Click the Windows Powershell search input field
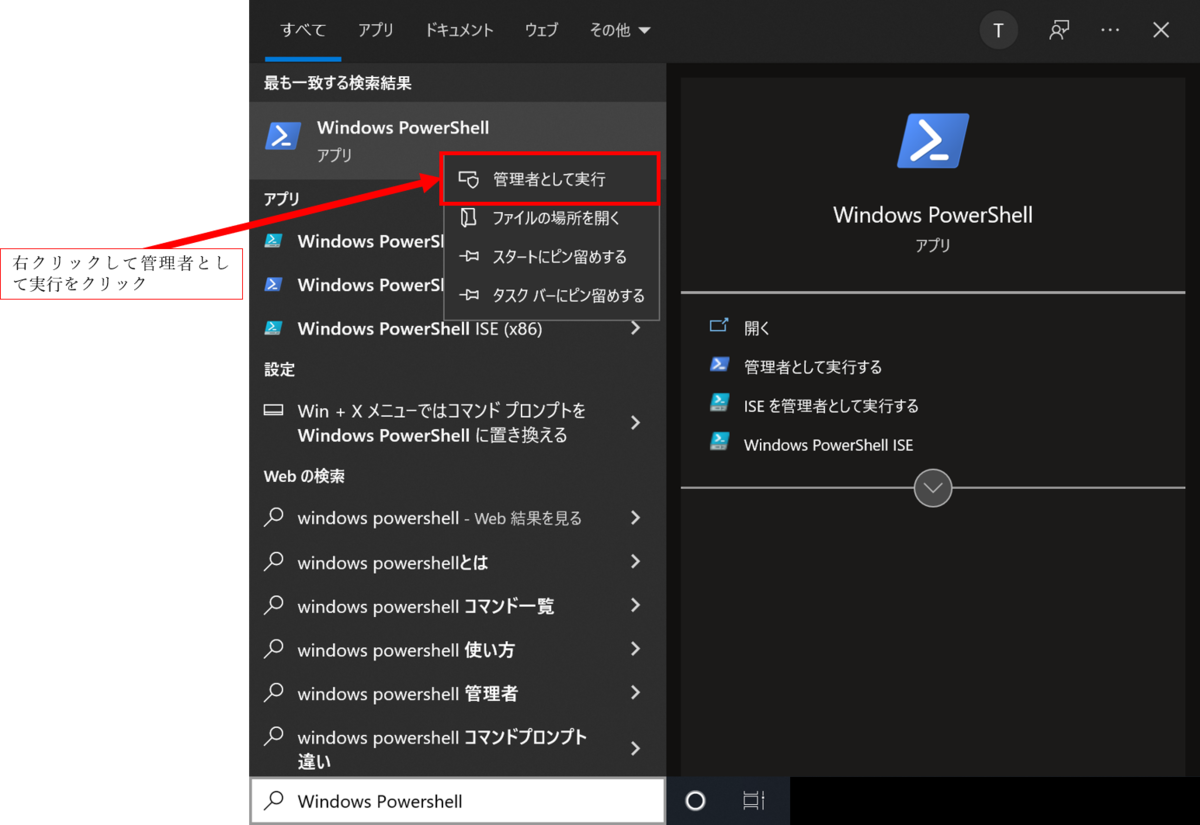Image resolution: width=1200 pixels, height=825 pixels. [457, 801]
